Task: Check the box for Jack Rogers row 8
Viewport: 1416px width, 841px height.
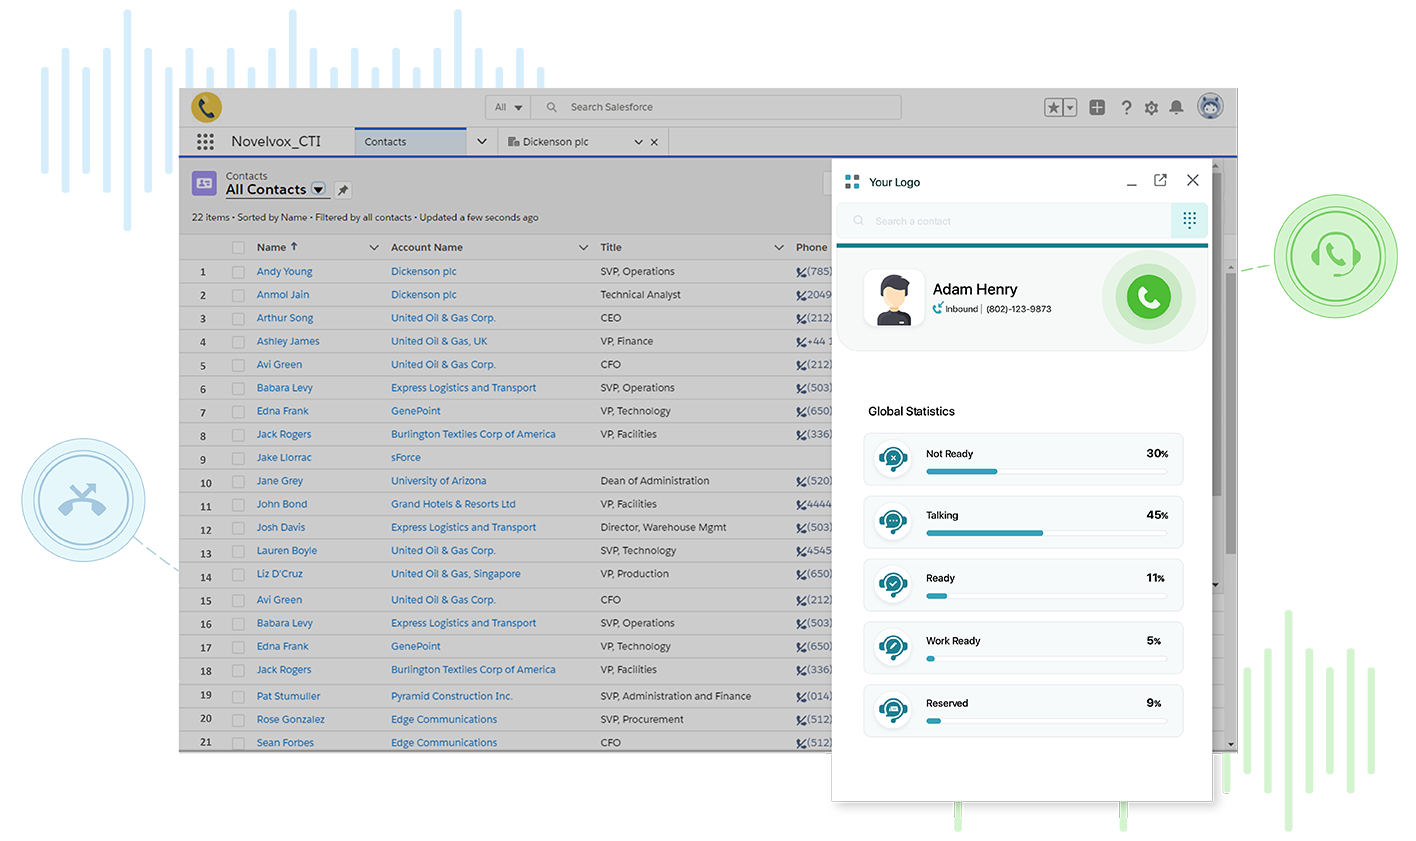Action: click(x=238, y=435)
